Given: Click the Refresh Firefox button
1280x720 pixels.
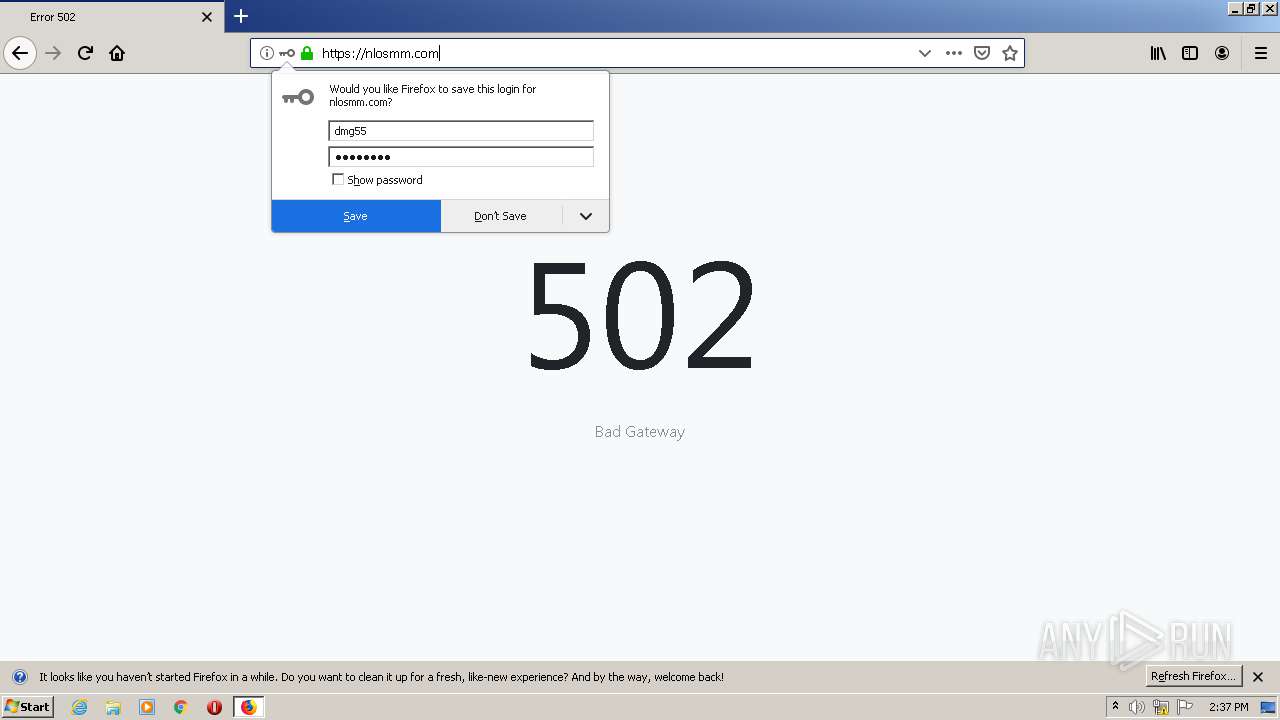Looking at the screenshot, I should pyautogui.click(x=1193, y=676).
